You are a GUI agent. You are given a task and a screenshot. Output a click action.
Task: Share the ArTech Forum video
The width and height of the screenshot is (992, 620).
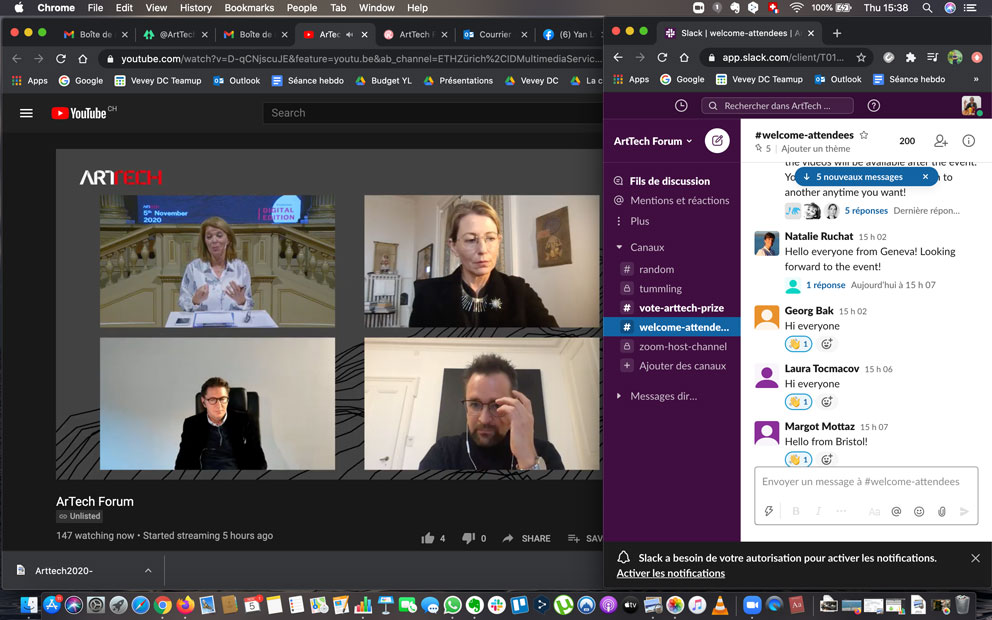[526, 538]
